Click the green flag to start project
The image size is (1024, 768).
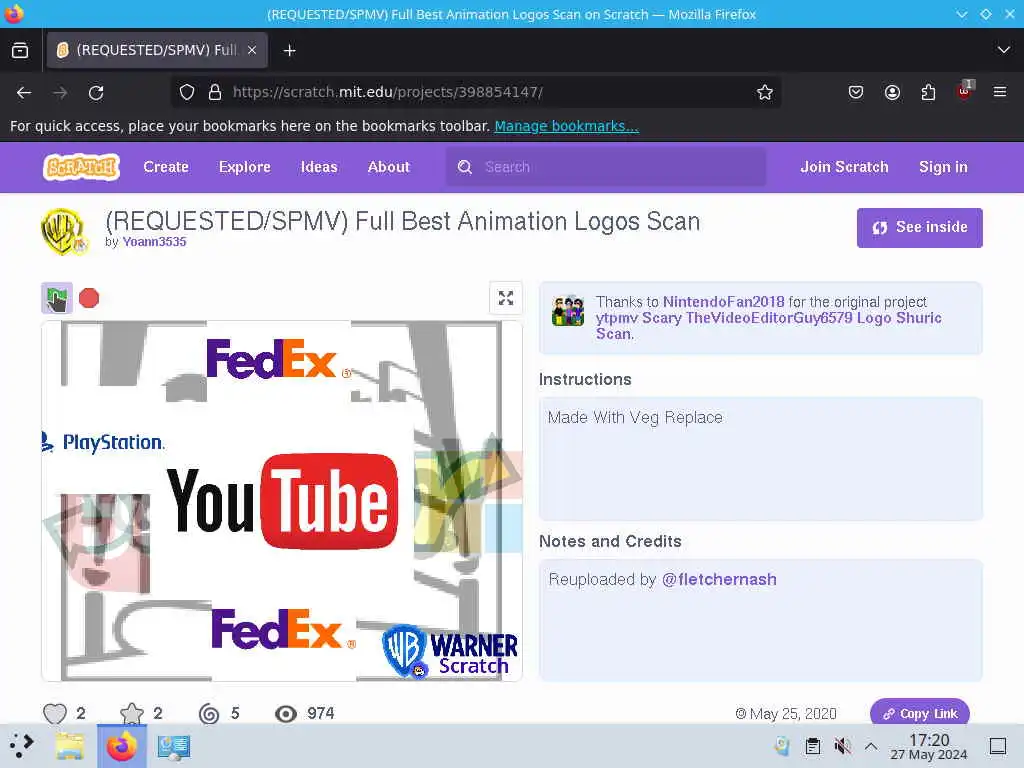click(x=57, y=298)
